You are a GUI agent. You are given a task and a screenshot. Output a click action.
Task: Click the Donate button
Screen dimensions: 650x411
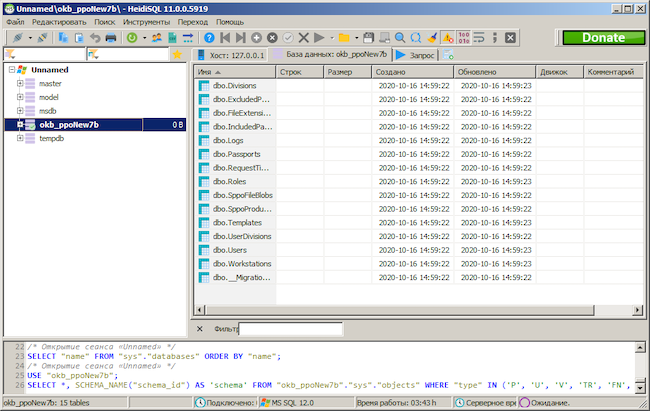pos(601,38)
